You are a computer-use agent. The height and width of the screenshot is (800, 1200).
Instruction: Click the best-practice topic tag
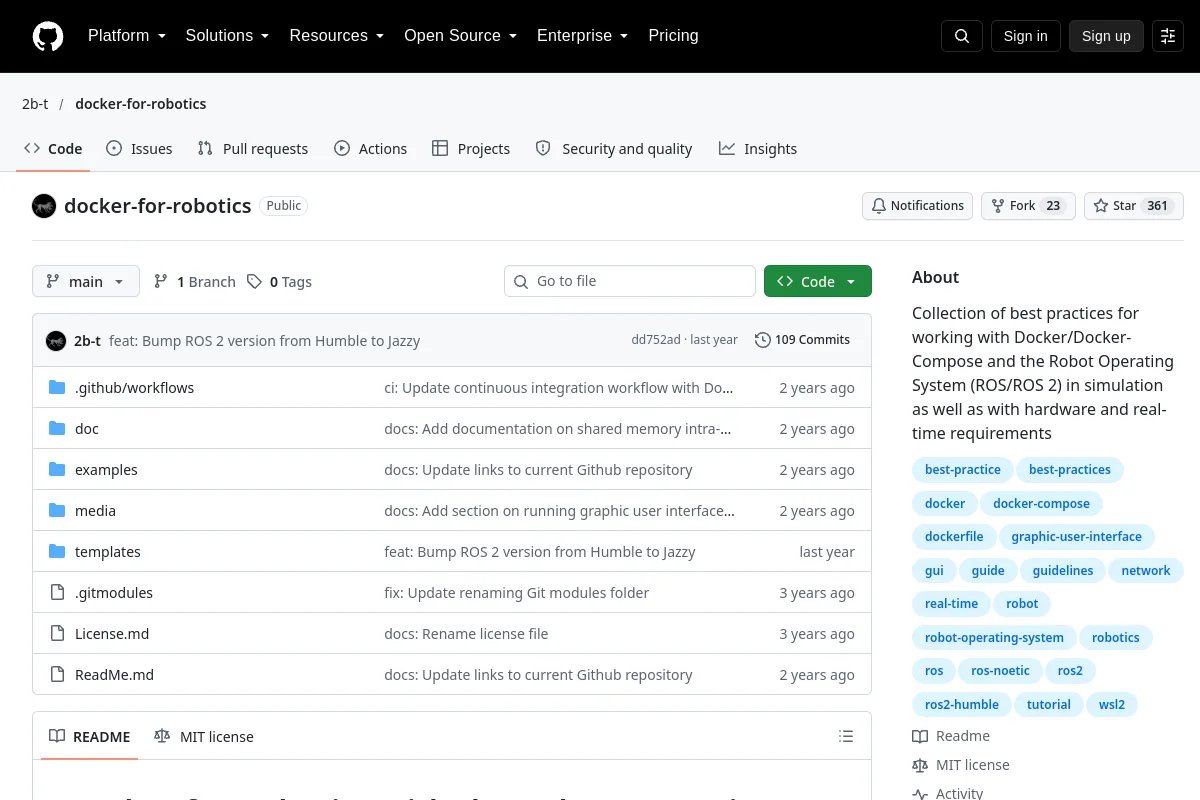963,470
